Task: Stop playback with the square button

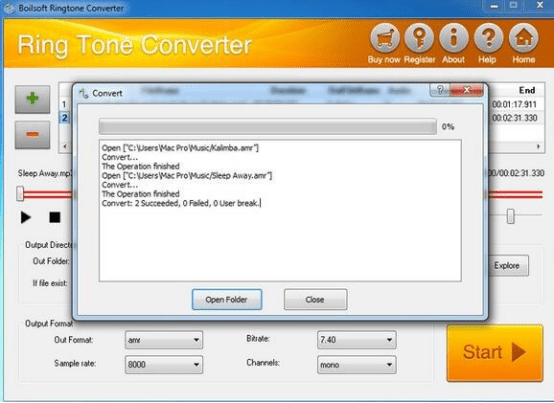Action: (55, 217)
